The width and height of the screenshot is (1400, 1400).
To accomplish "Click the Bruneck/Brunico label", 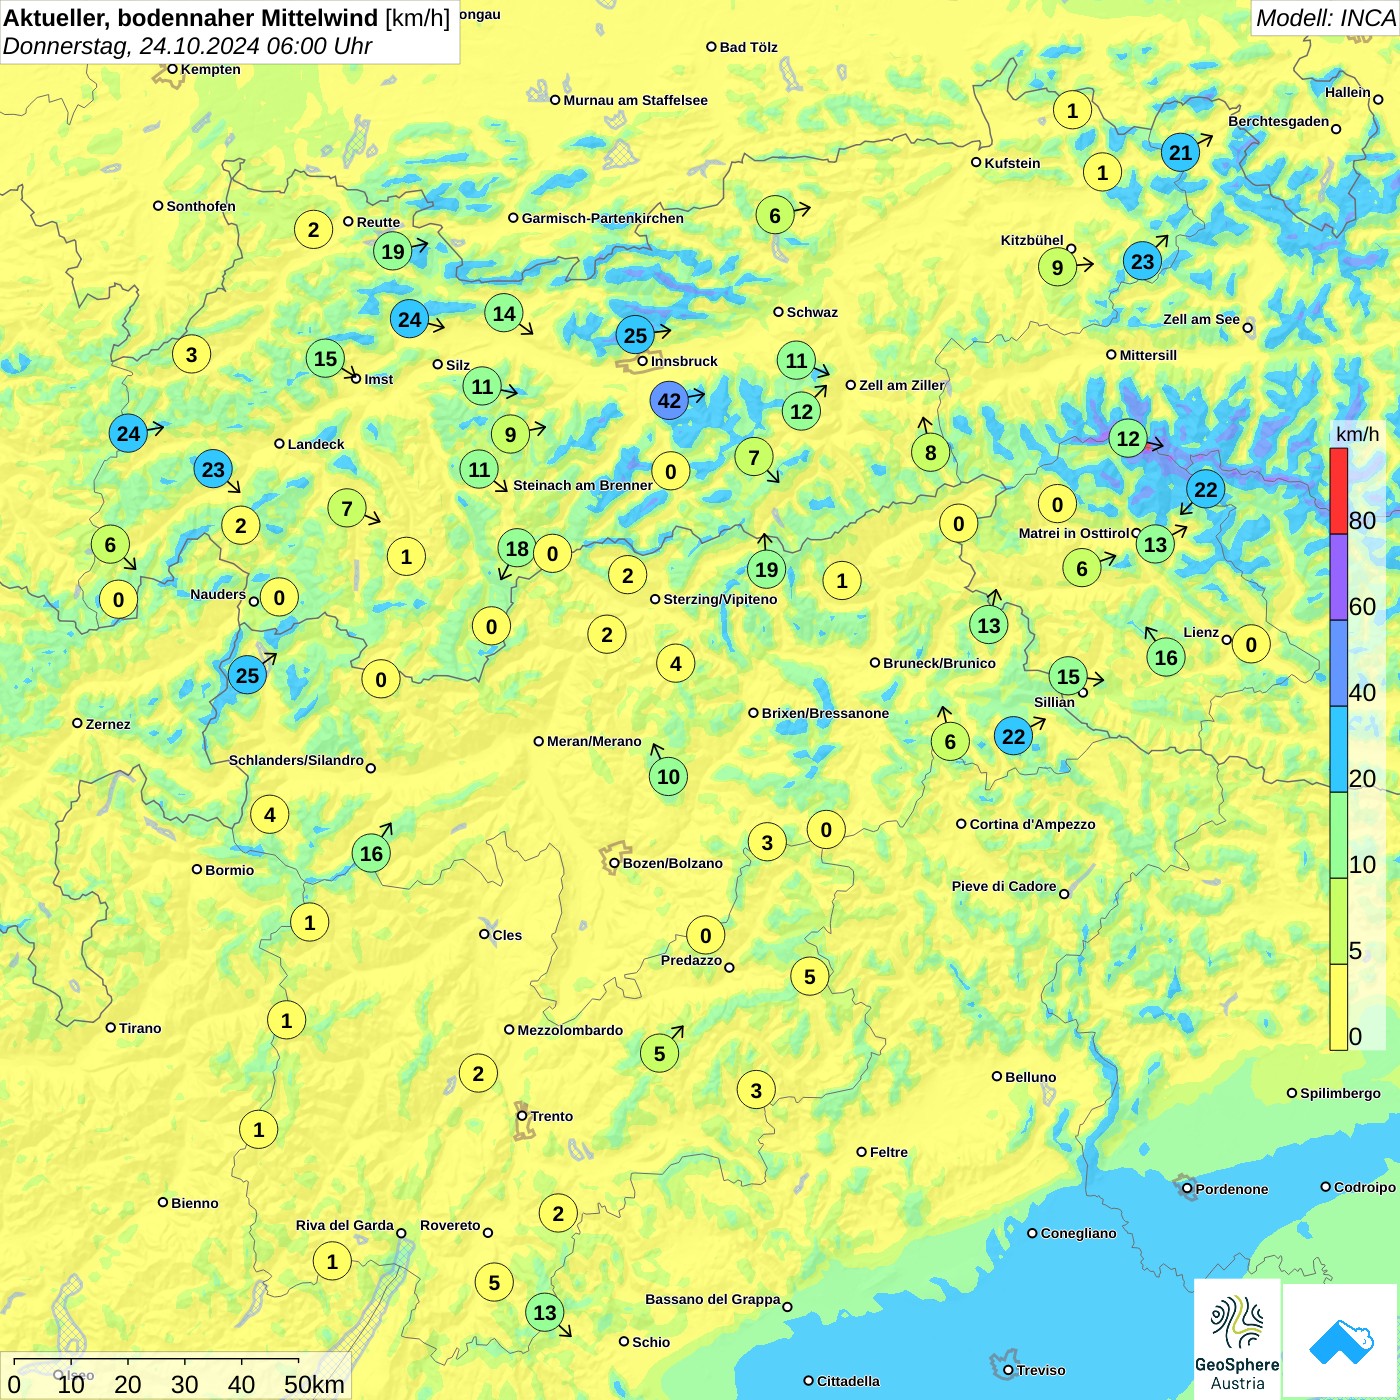I will pos(939,663).
